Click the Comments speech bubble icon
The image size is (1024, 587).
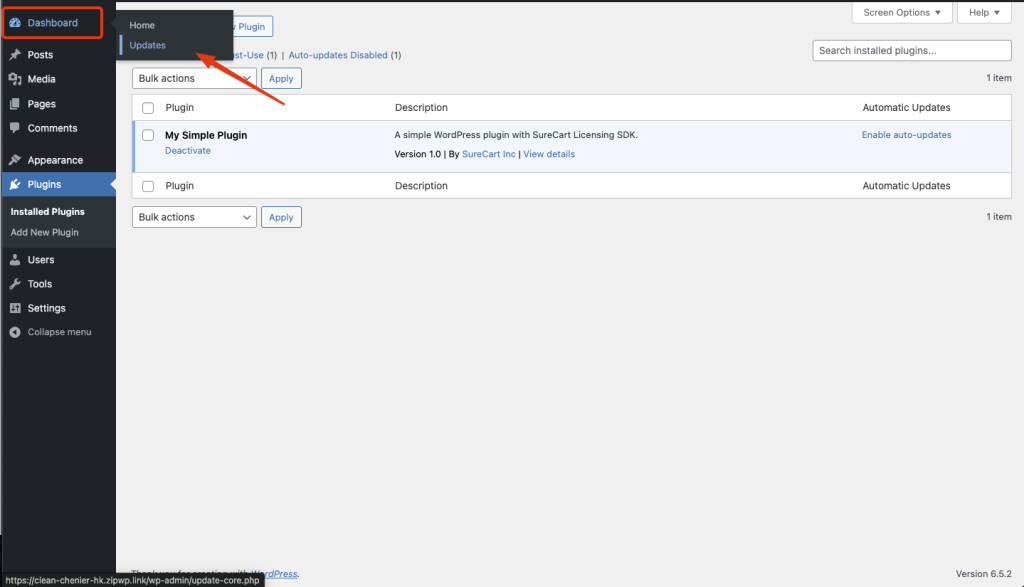(15, 128)
